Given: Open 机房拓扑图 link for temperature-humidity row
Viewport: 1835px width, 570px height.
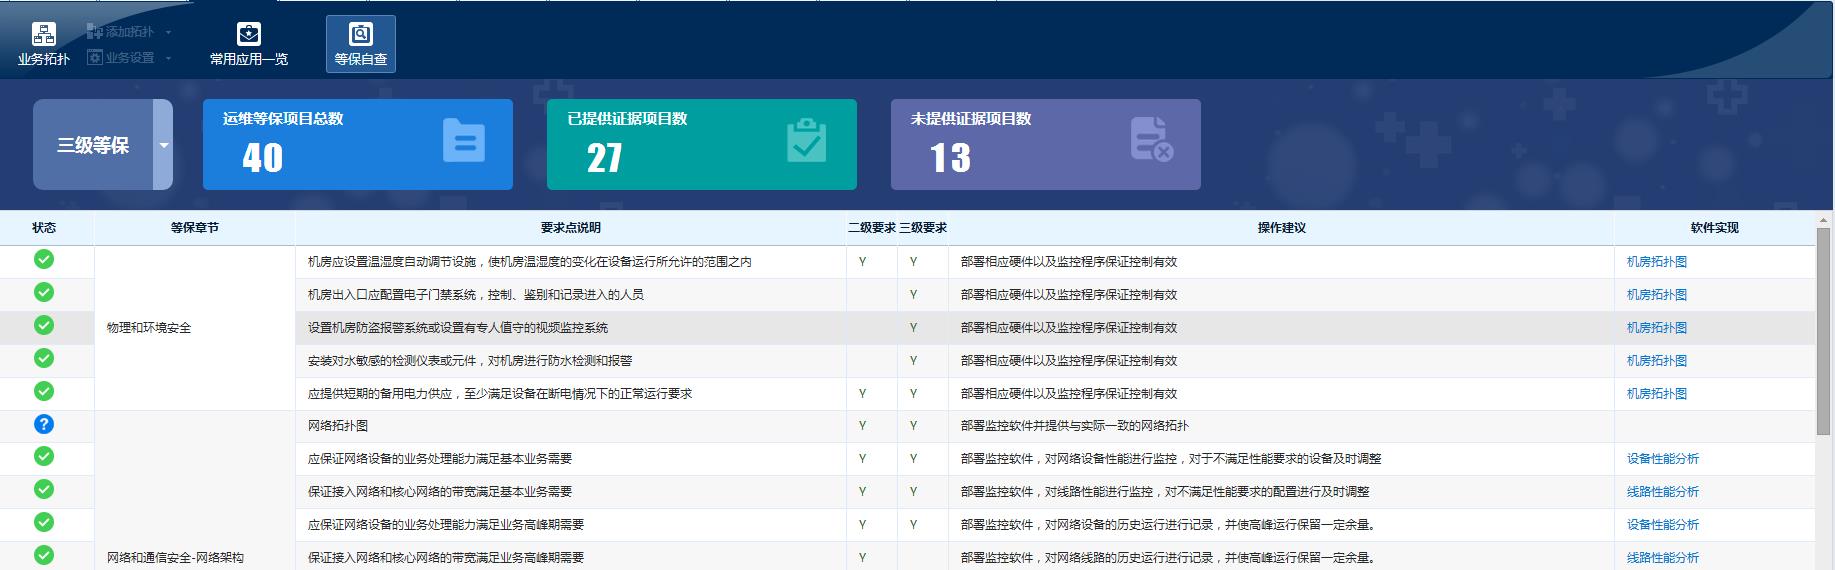Looking at the screenshot, I should pyautogui.click(x=1656, y=262).
